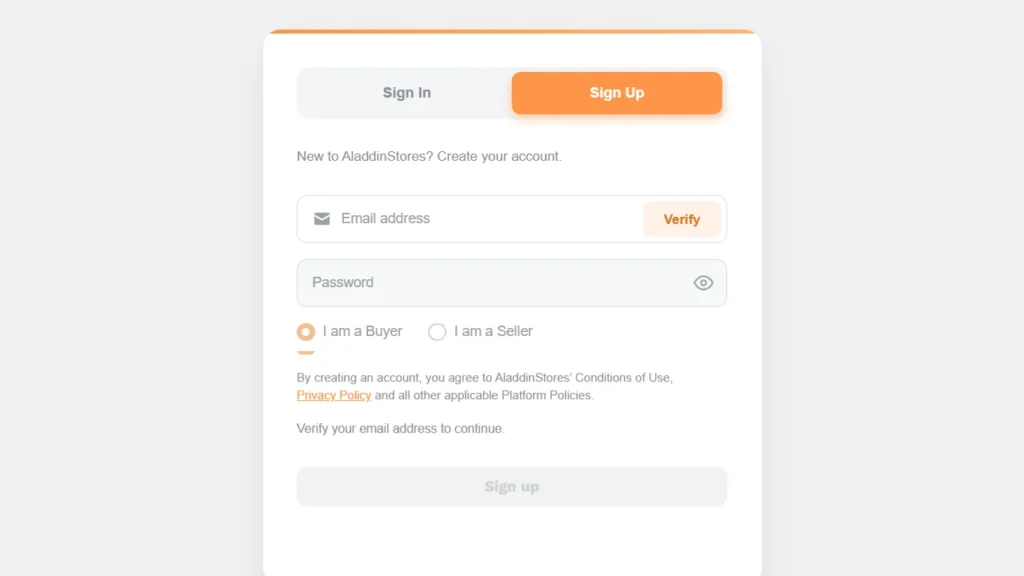Click the envelope icon in email field
The image size is (1024, 576).
click(322, 219)
